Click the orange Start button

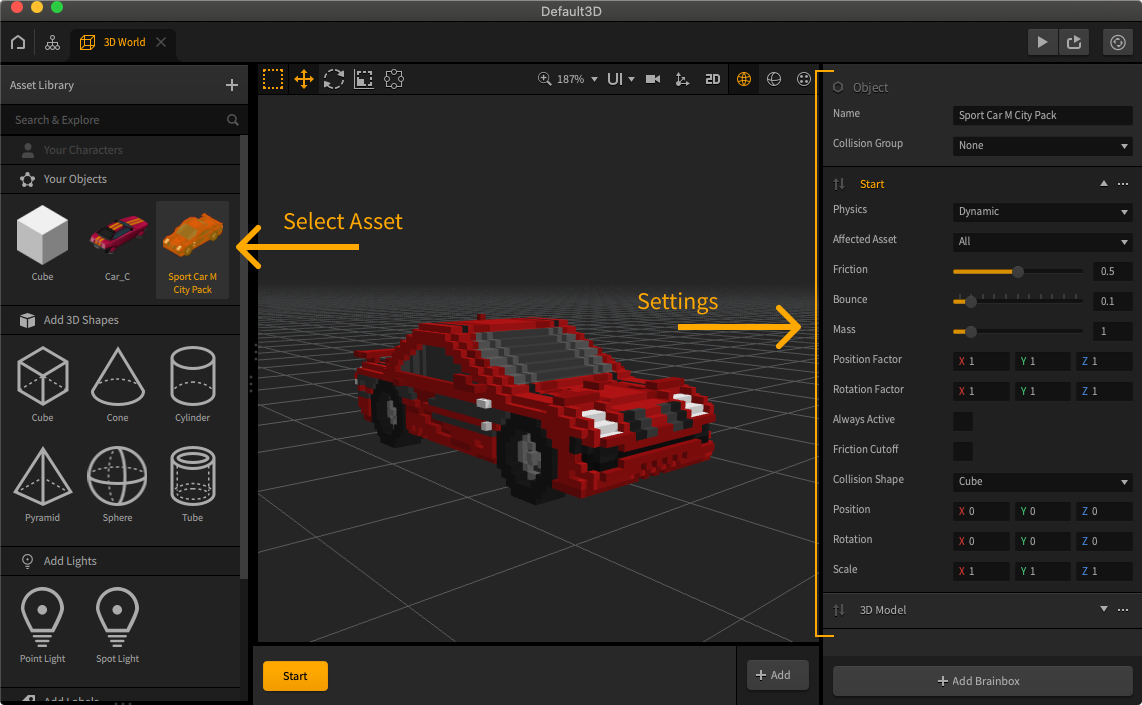click(x=295, y=676)
